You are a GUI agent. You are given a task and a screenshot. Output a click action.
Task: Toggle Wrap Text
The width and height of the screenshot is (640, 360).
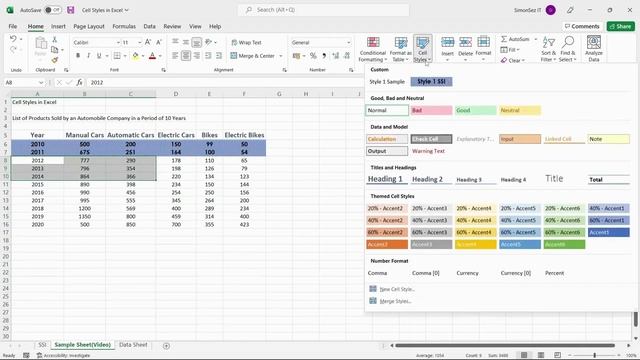(x=246, y=42)
